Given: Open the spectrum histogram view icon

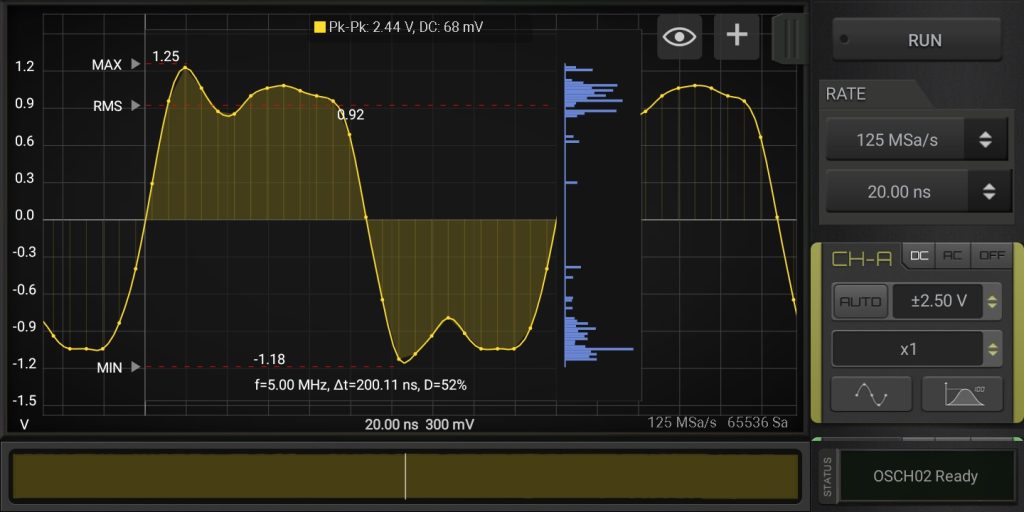Looking at the screenshot, I should point(961,394).
